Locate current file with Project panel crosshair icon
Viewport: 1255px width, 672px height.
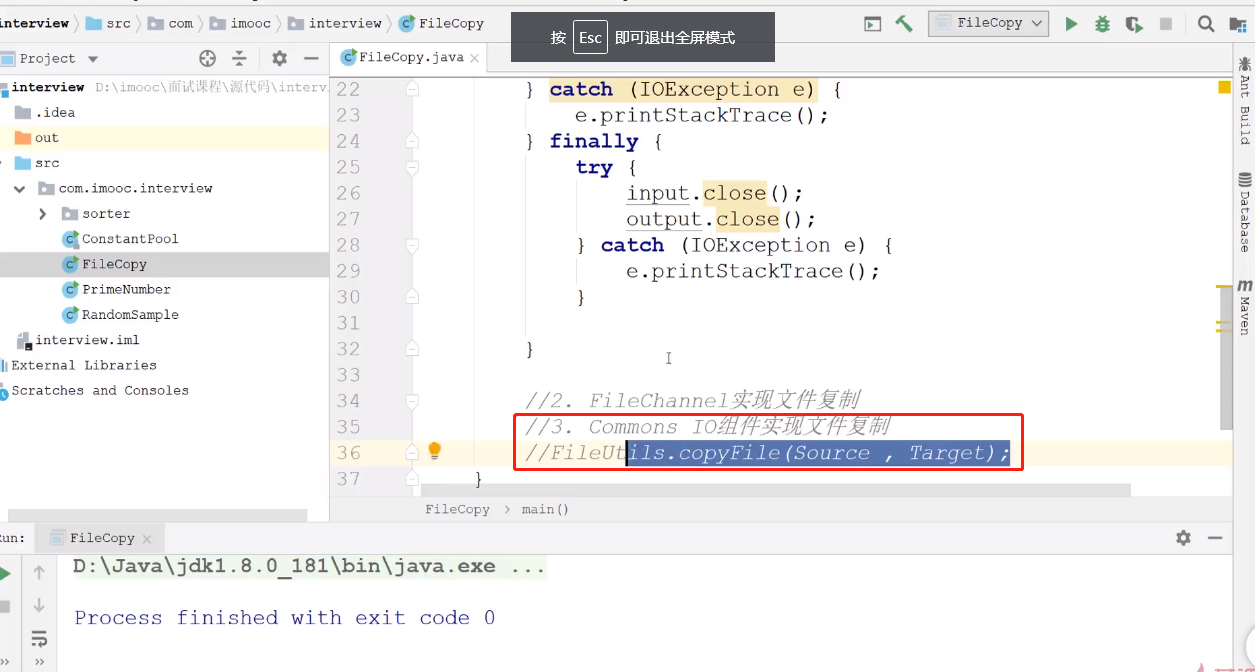pyautogui.click(x=207, y=58)
